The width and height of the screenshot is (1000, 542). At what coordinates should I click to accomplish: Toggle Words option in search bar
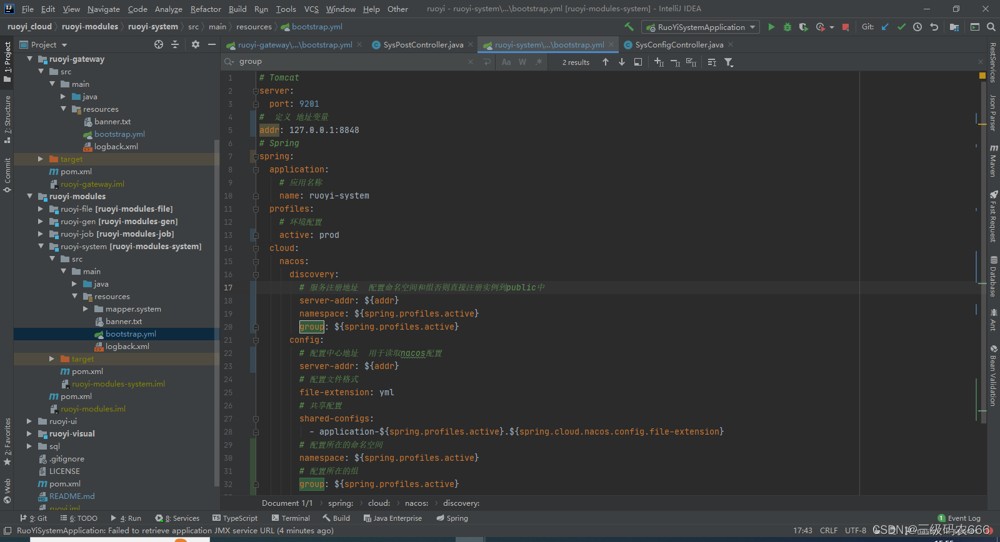click(x=522, y=62)
